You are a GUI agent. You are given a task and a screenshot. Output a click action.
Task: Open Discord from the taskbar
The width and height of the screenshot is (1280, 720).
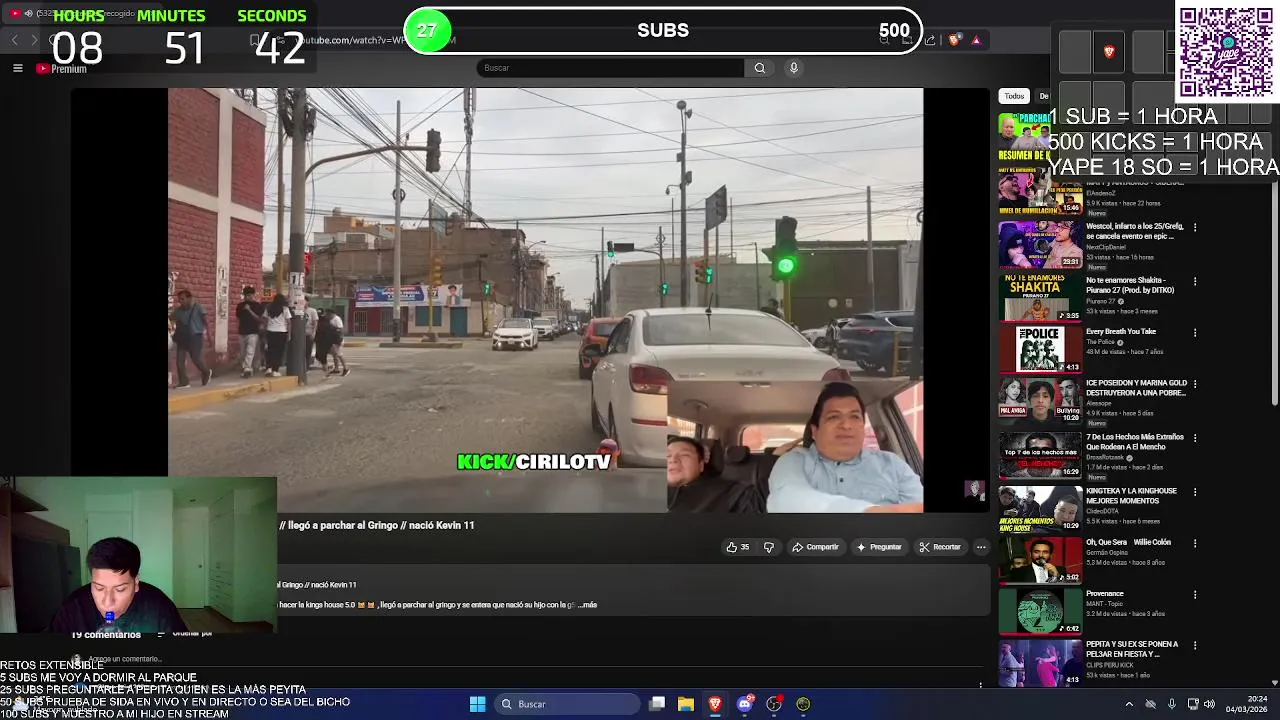point(744,704)
